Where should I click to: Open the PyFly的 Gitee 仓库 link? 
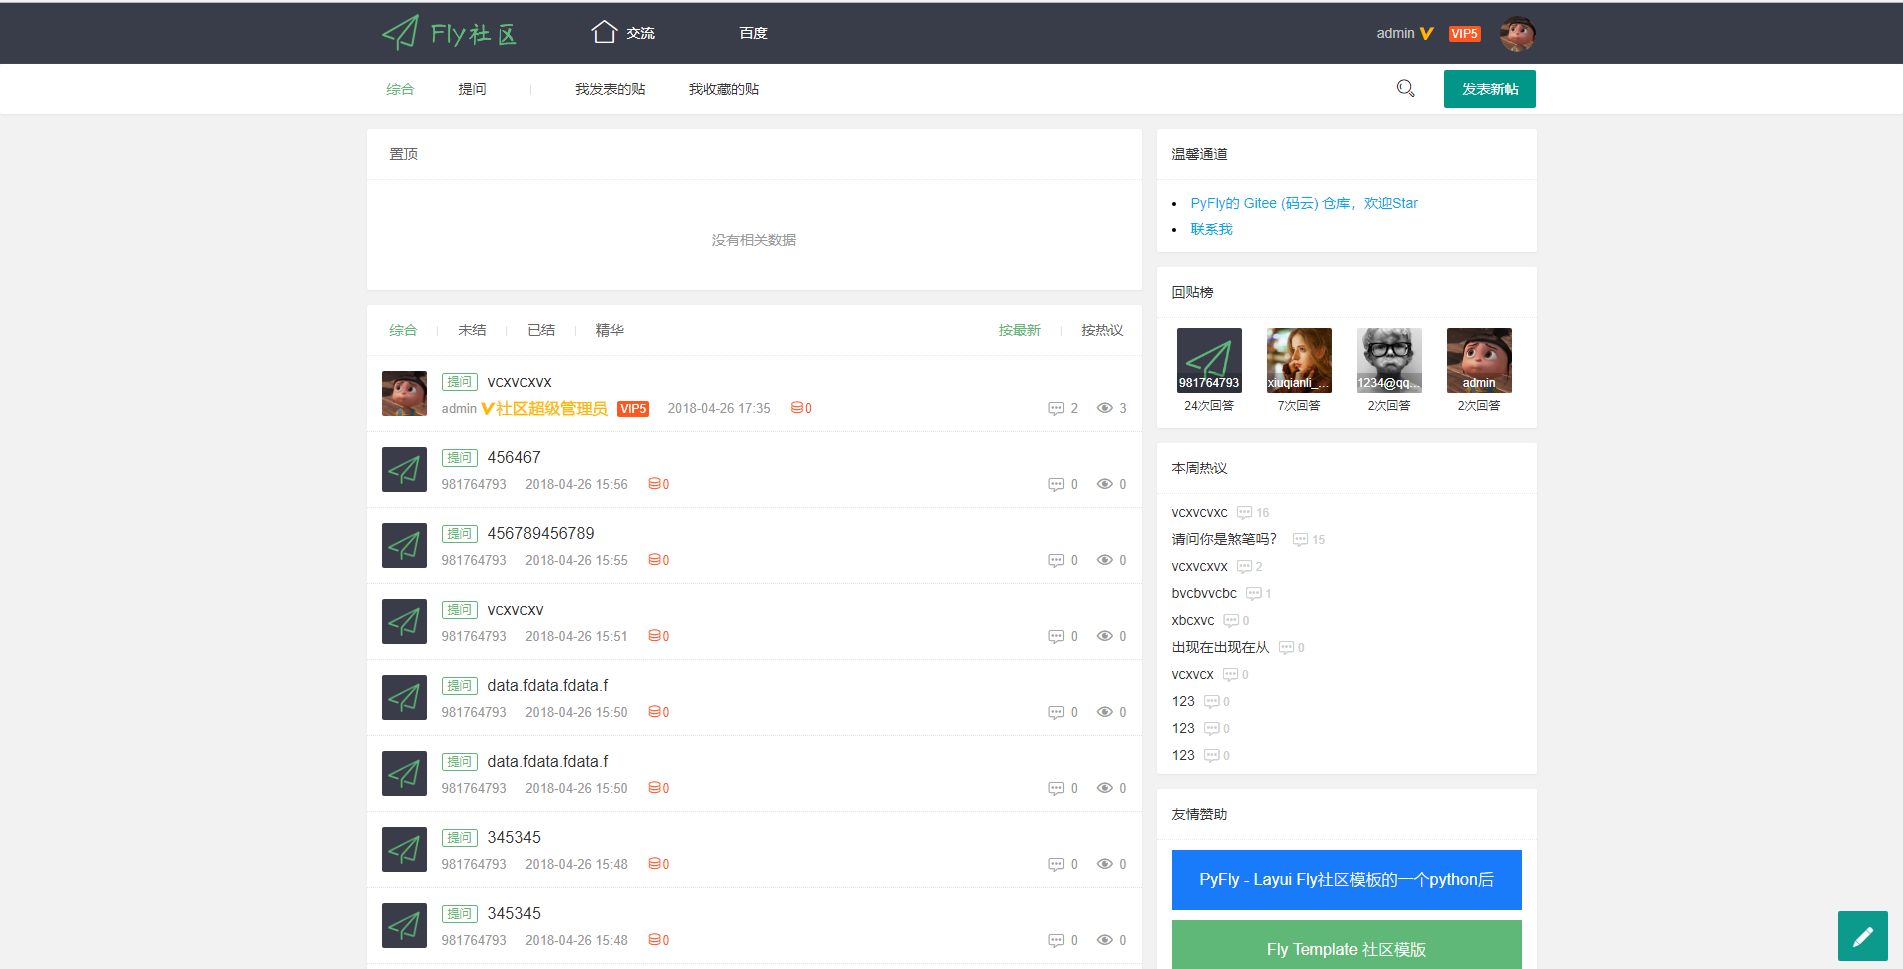1304,203
